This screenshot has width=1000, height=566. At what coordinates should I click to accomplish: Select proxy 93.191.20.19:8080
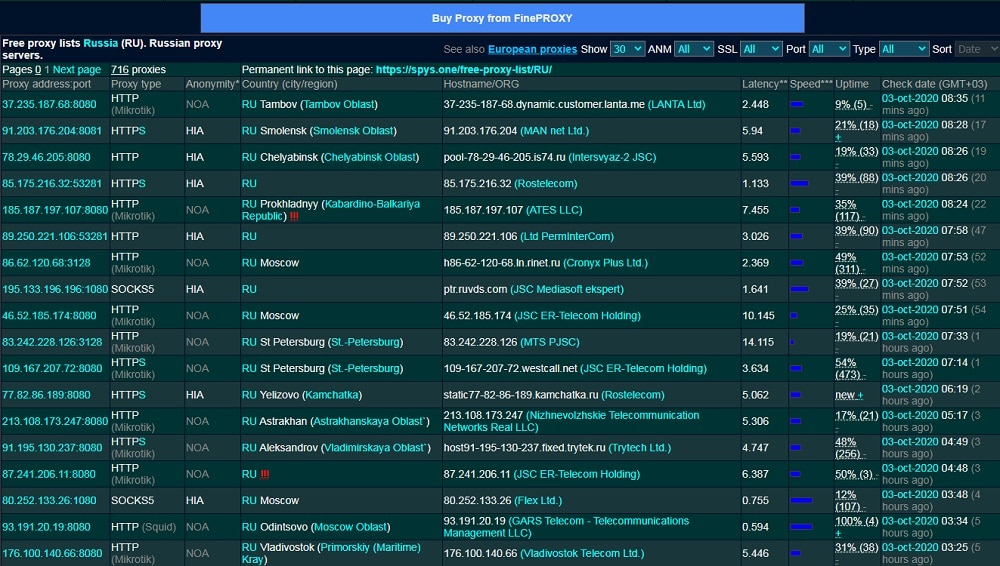[46, 527]
